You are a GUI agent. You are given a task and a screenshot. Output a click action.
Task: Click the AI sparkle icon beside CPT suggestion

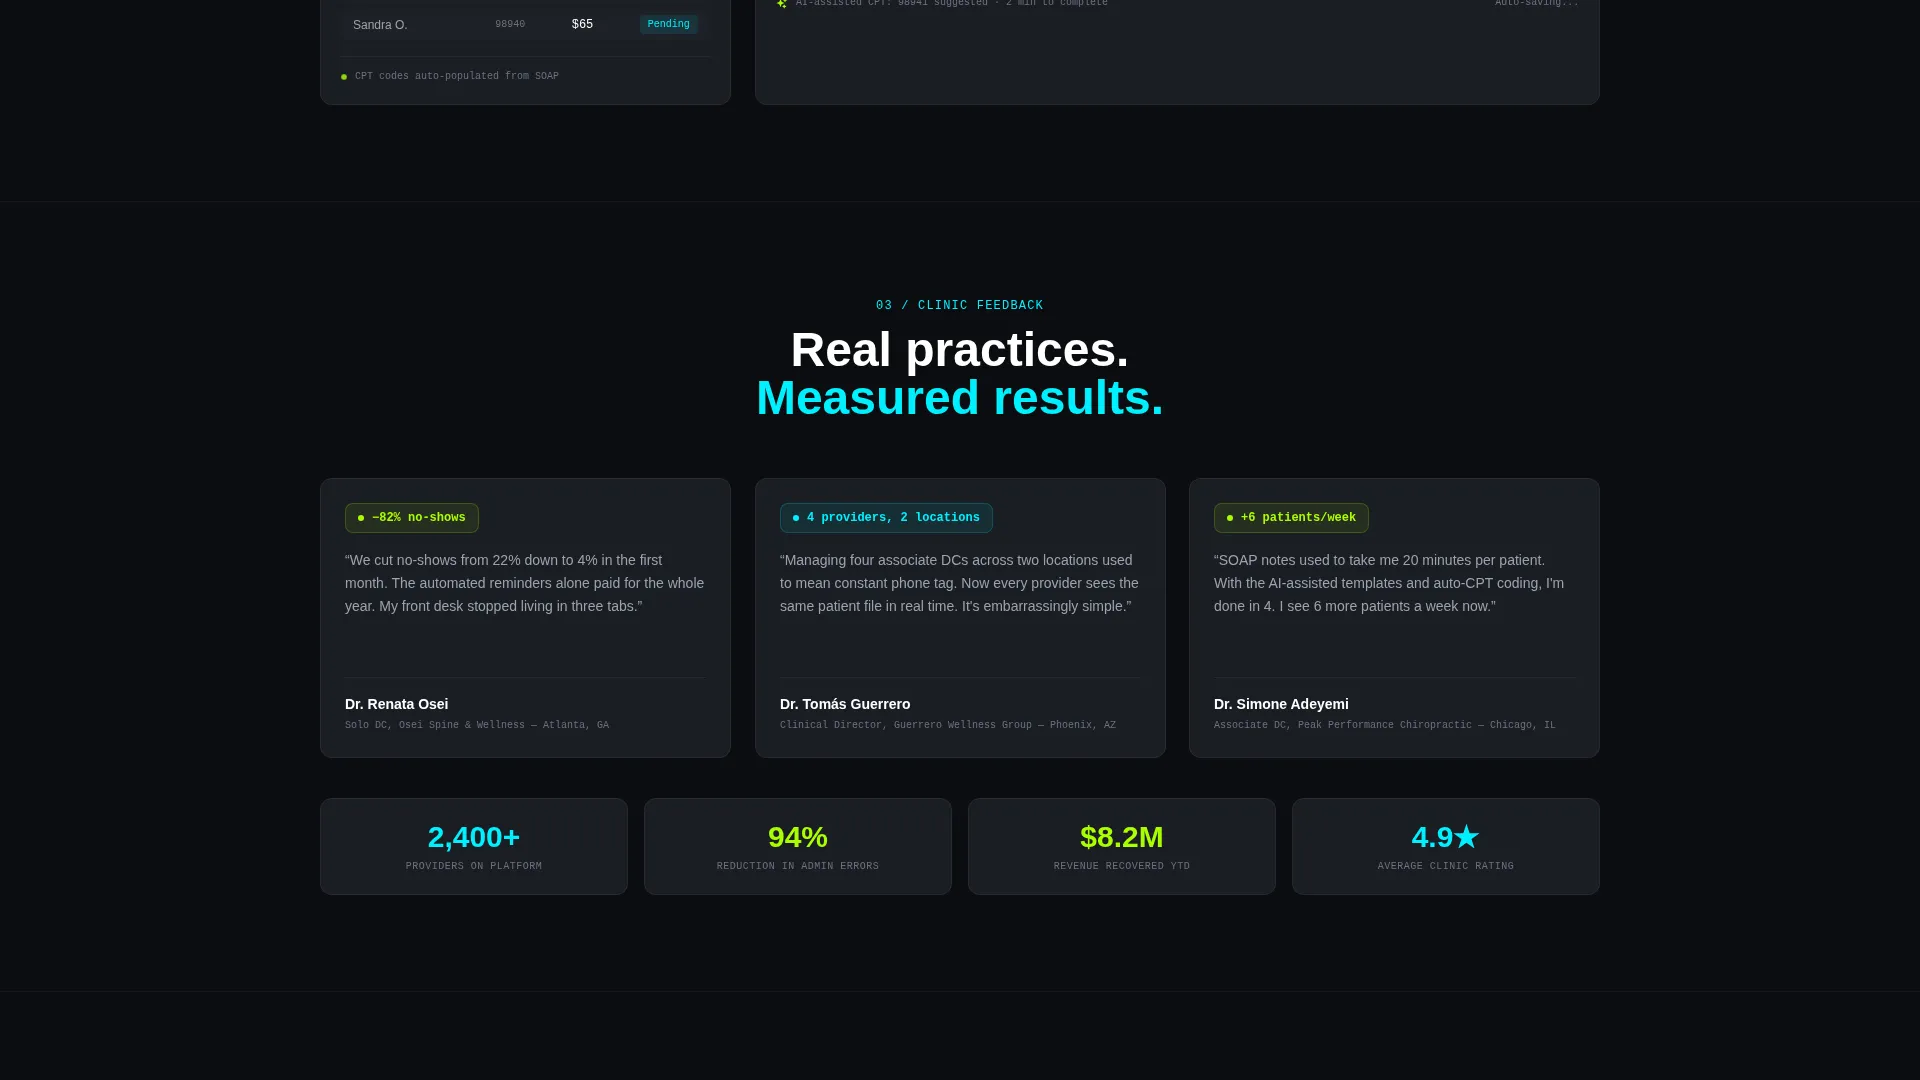(782, 3)
